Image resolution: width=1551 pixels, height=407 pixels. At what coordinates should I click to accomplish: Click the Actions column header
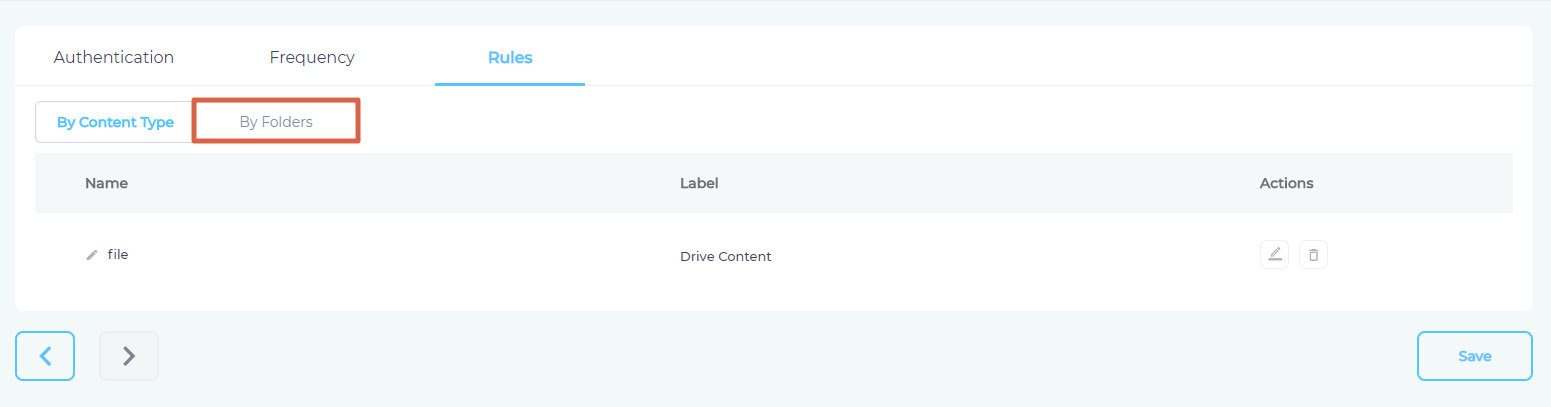[1286, 183]
